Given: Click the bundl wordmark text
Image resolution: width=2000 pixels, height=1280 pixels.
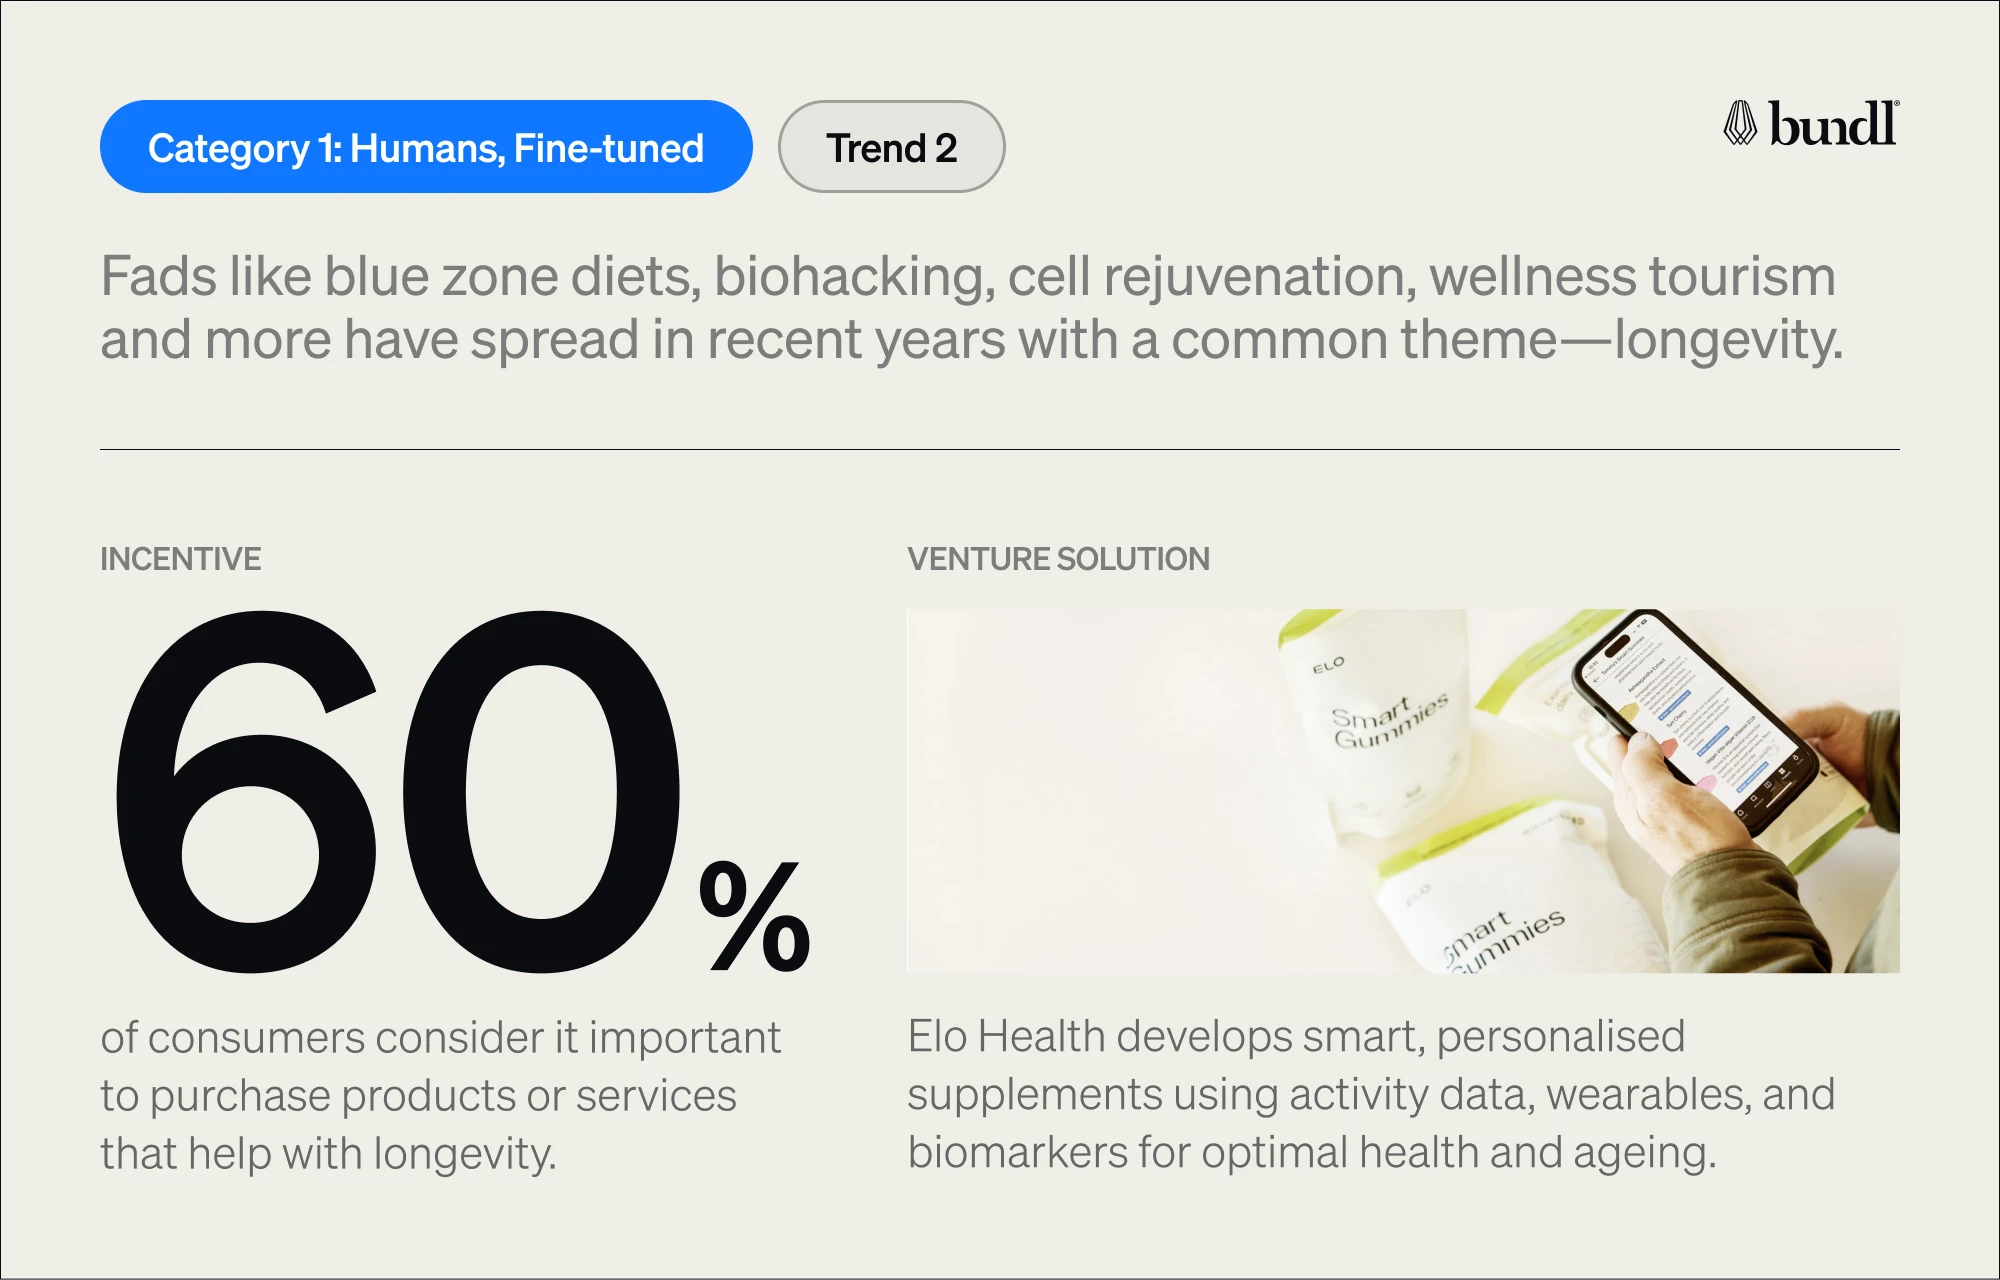Looking at the screenshot, I should point(1833,124).
